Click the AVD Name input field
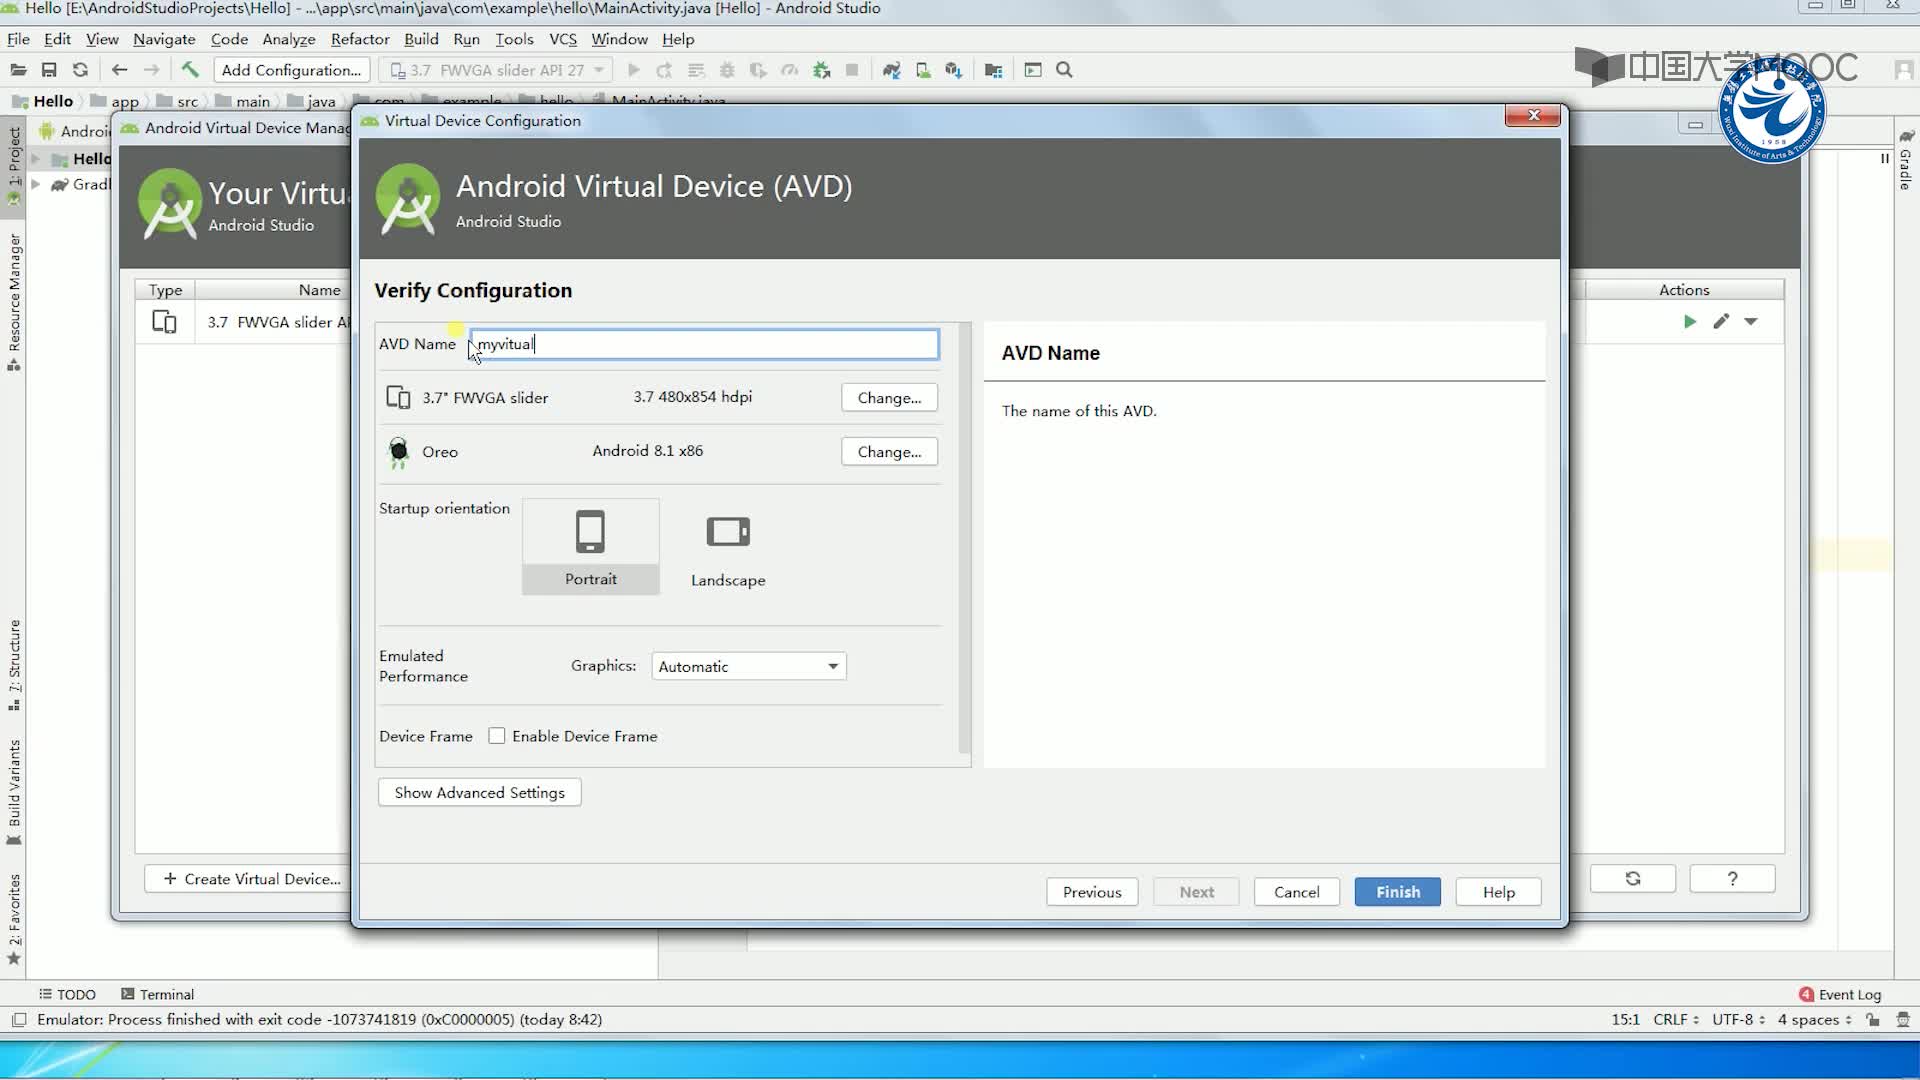Image resolution: width=1920 pixels, height=1080 pixels. tap(703, 344)
